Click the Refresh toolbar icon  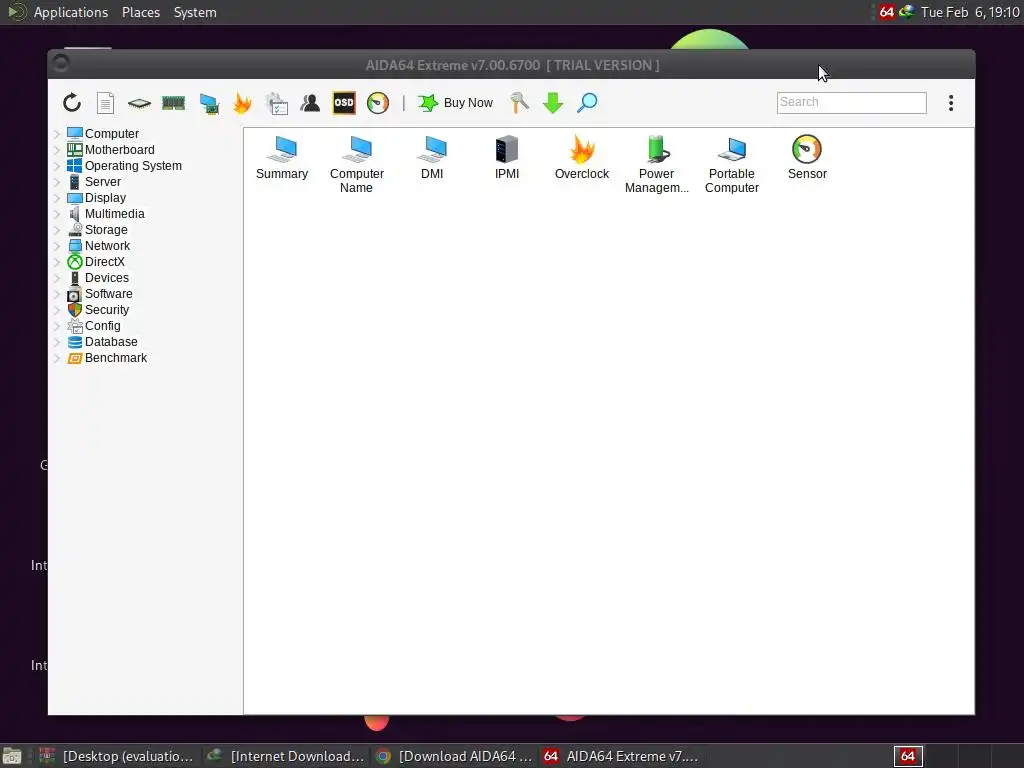click(72, 103)
